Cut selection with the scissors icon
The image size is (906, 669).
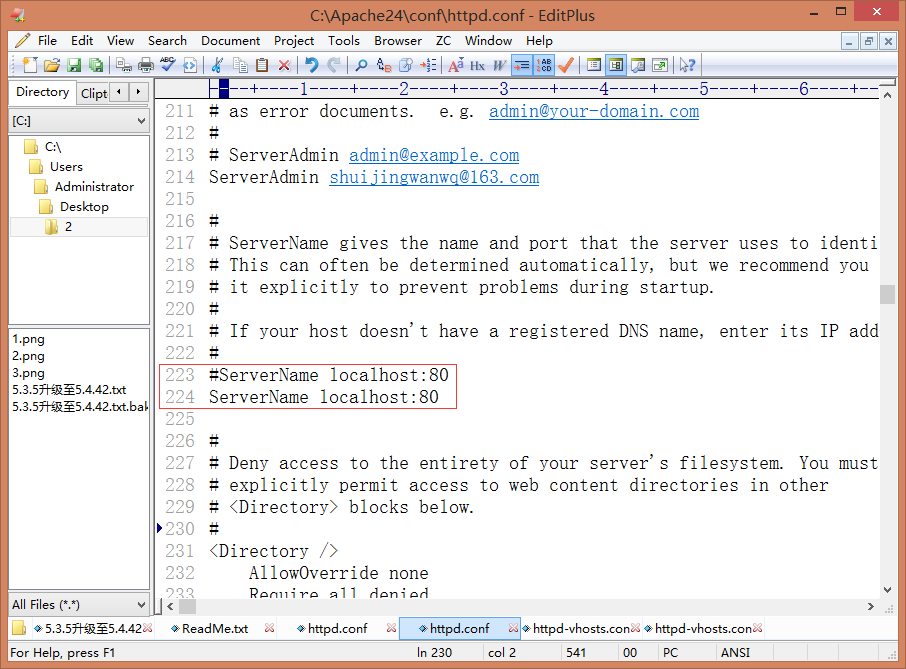point(216,65)
